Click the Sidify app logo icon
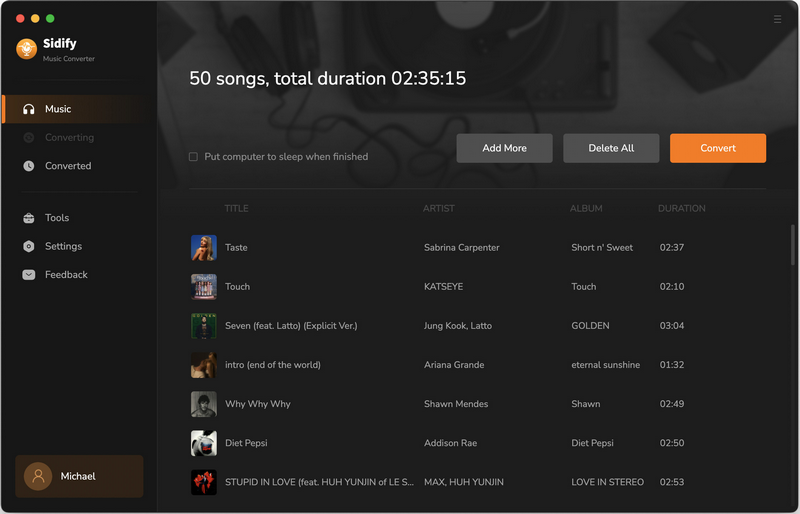This screenshot has width=800, height=514. pos(27,49)
